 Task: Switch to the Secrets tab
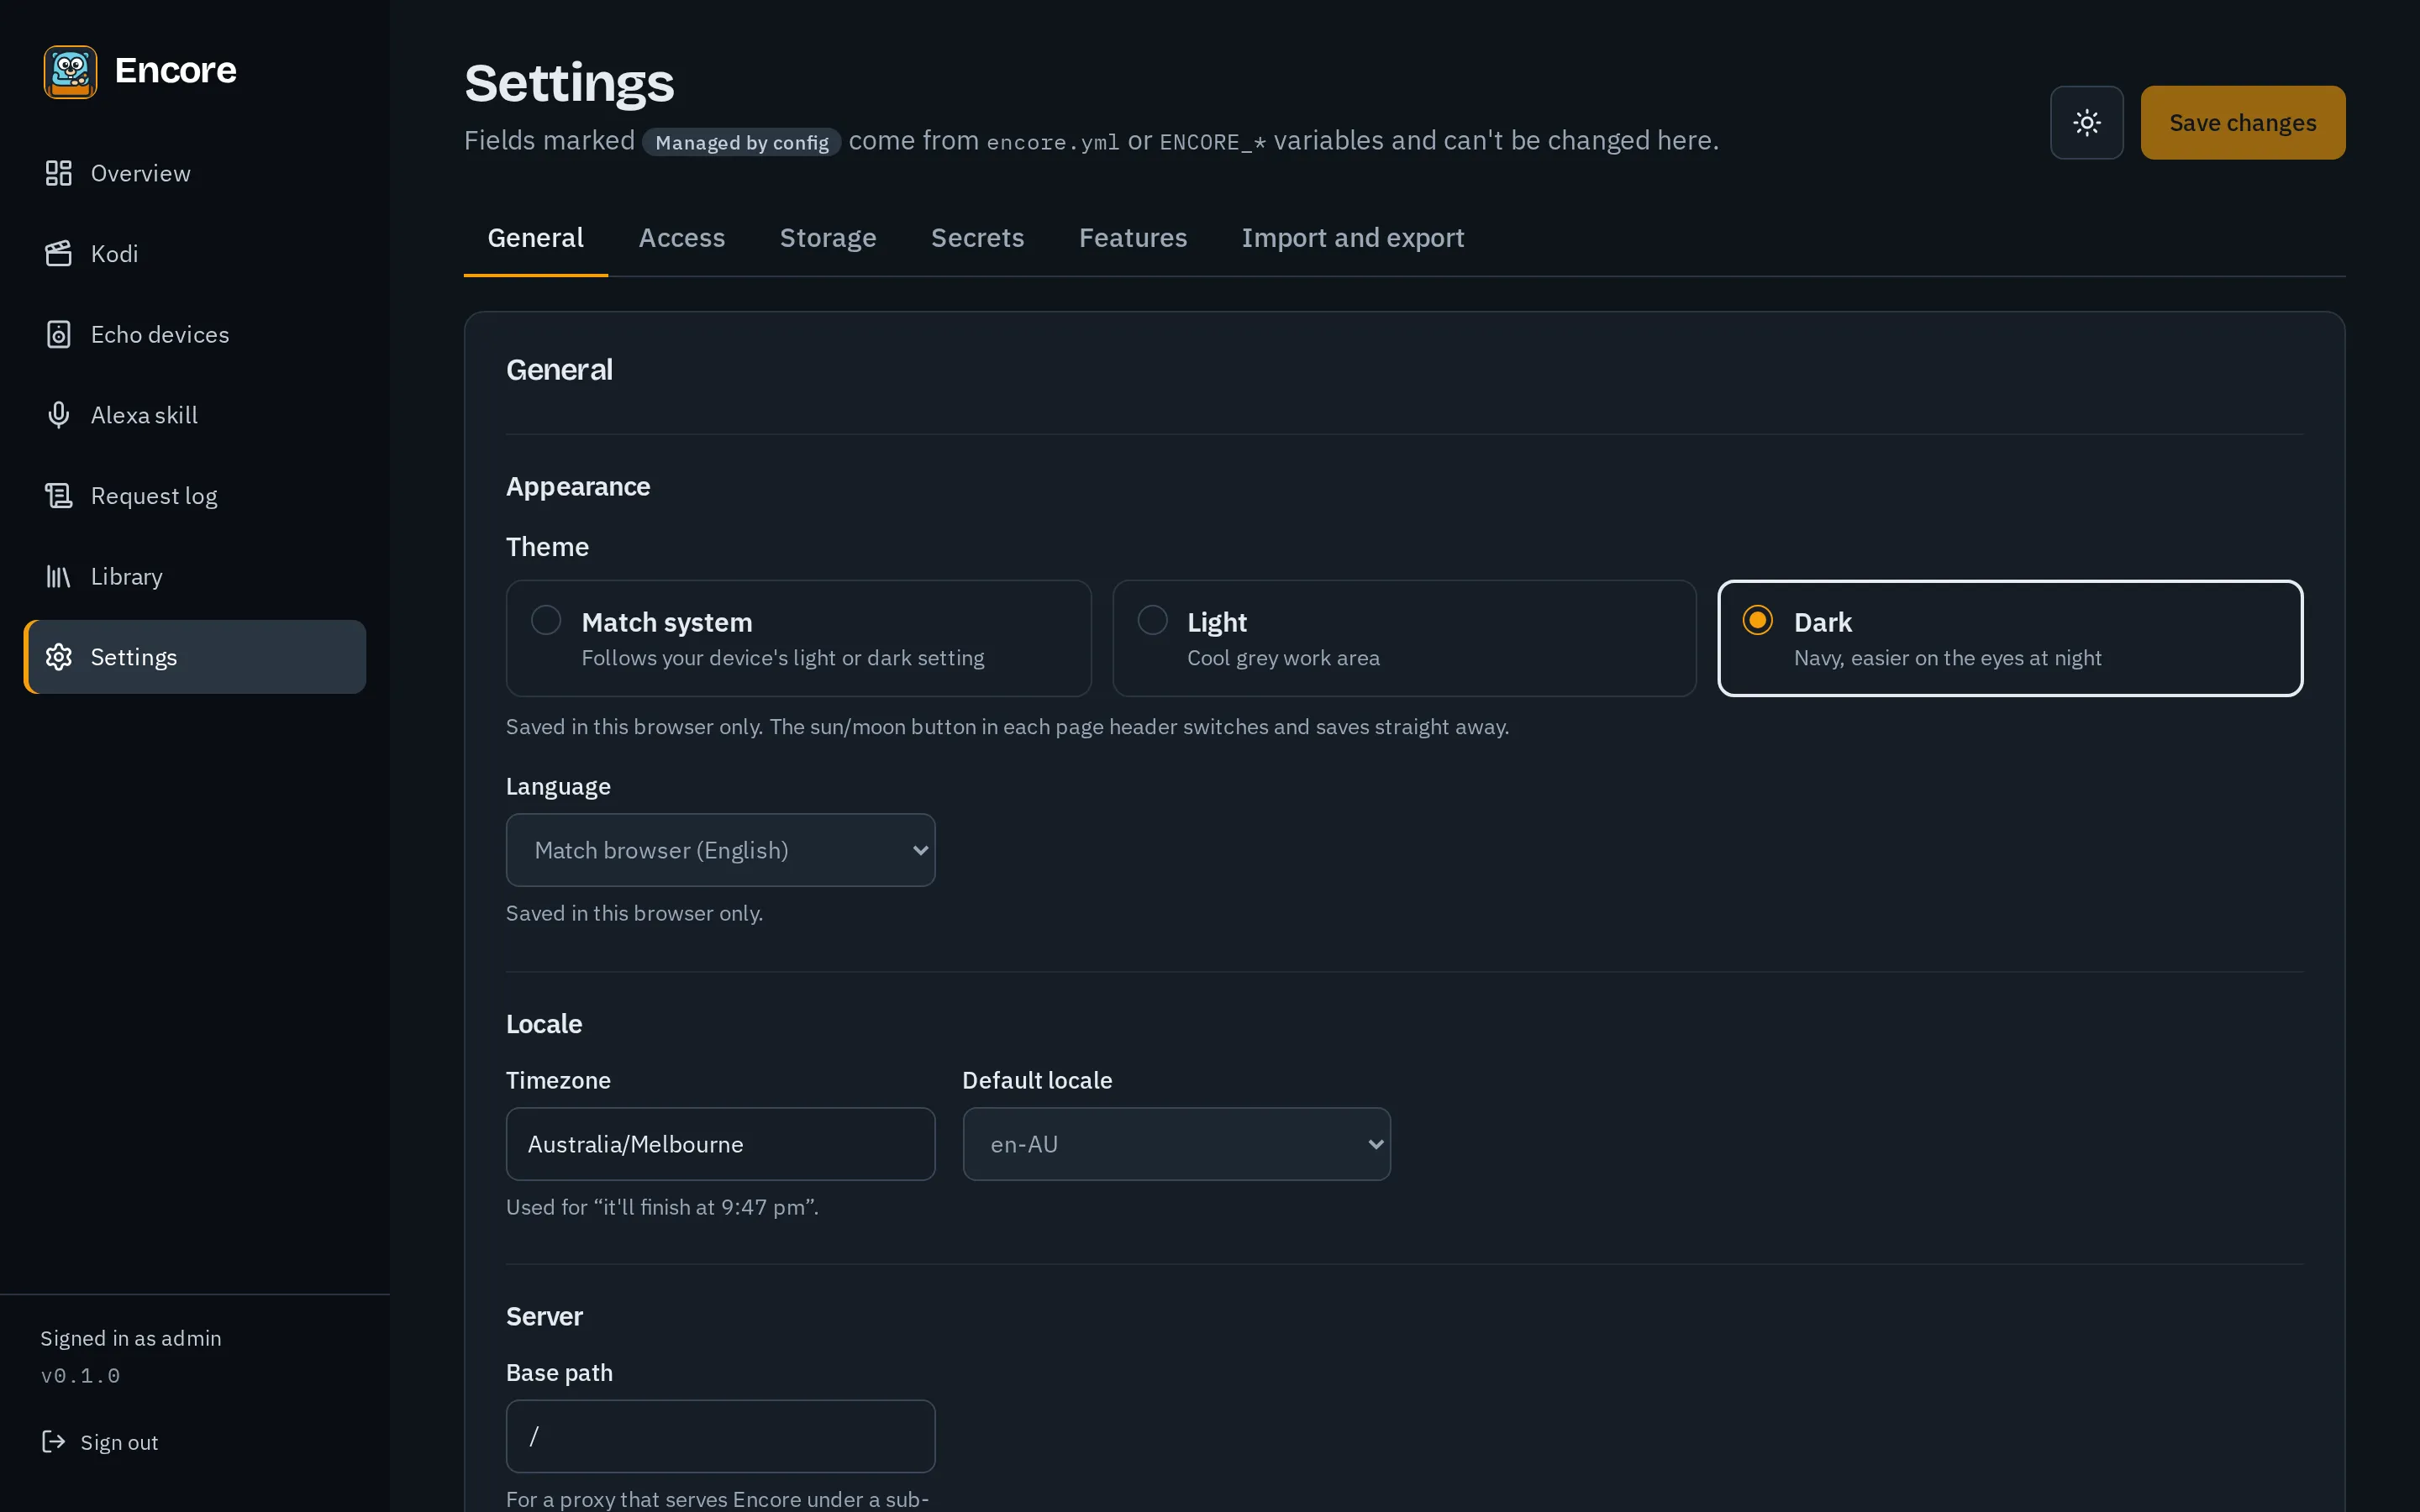click(x=977, y=238)
